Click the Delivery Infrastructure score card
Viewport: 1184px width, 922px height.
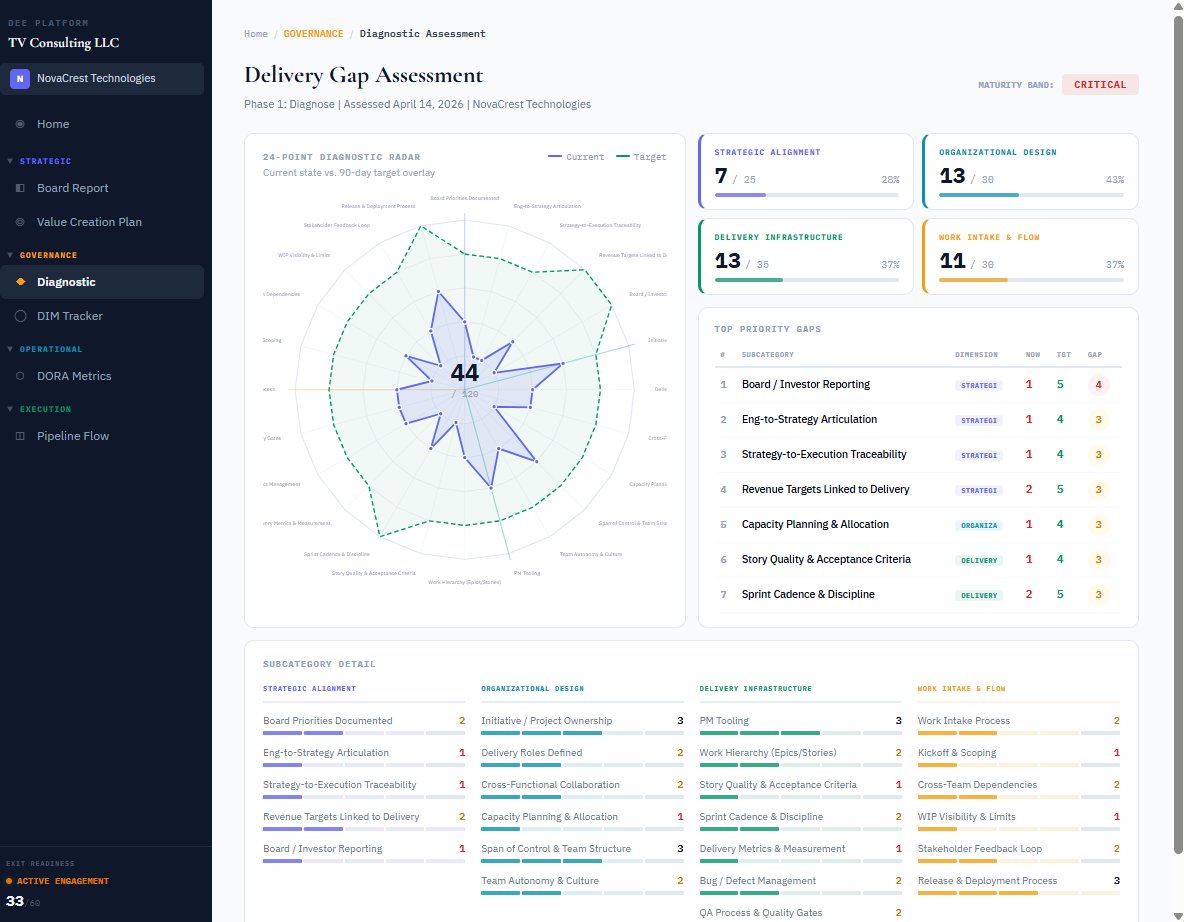click(x=806, y=256)
